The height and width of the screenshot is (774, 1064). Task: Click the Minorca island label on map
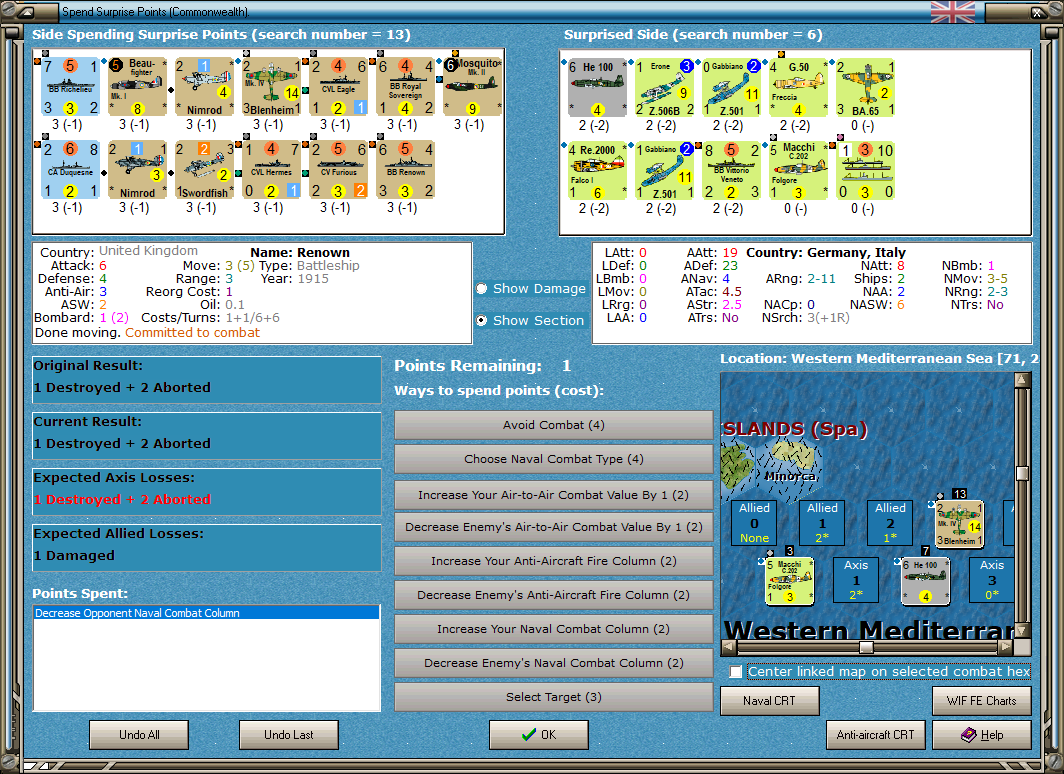[x=791, y=476]
